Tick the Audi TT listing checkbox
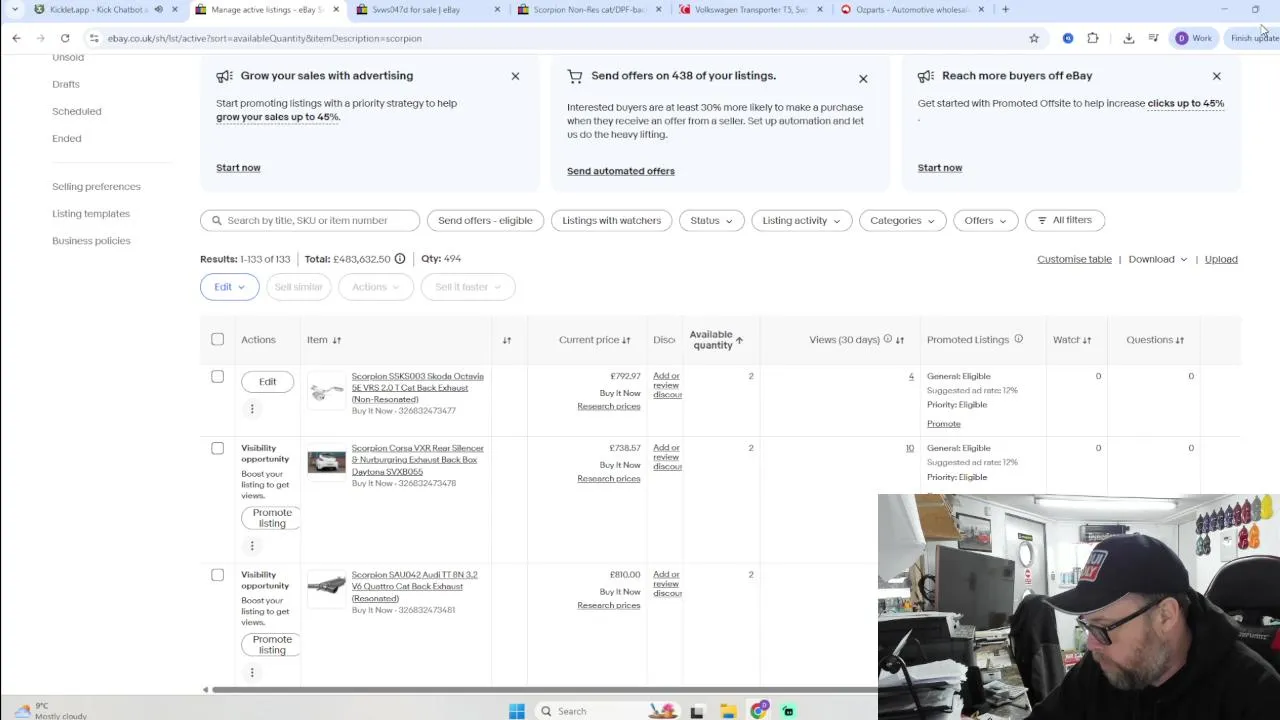The image size is (1280, 720). [217, 575]
